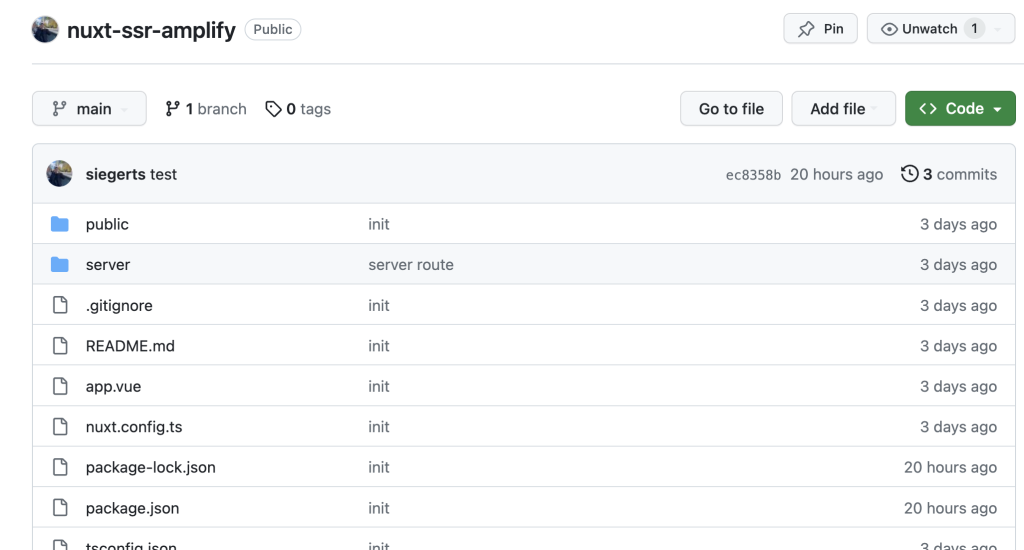Click the eye icon in Unwatch

click(889, 29)
